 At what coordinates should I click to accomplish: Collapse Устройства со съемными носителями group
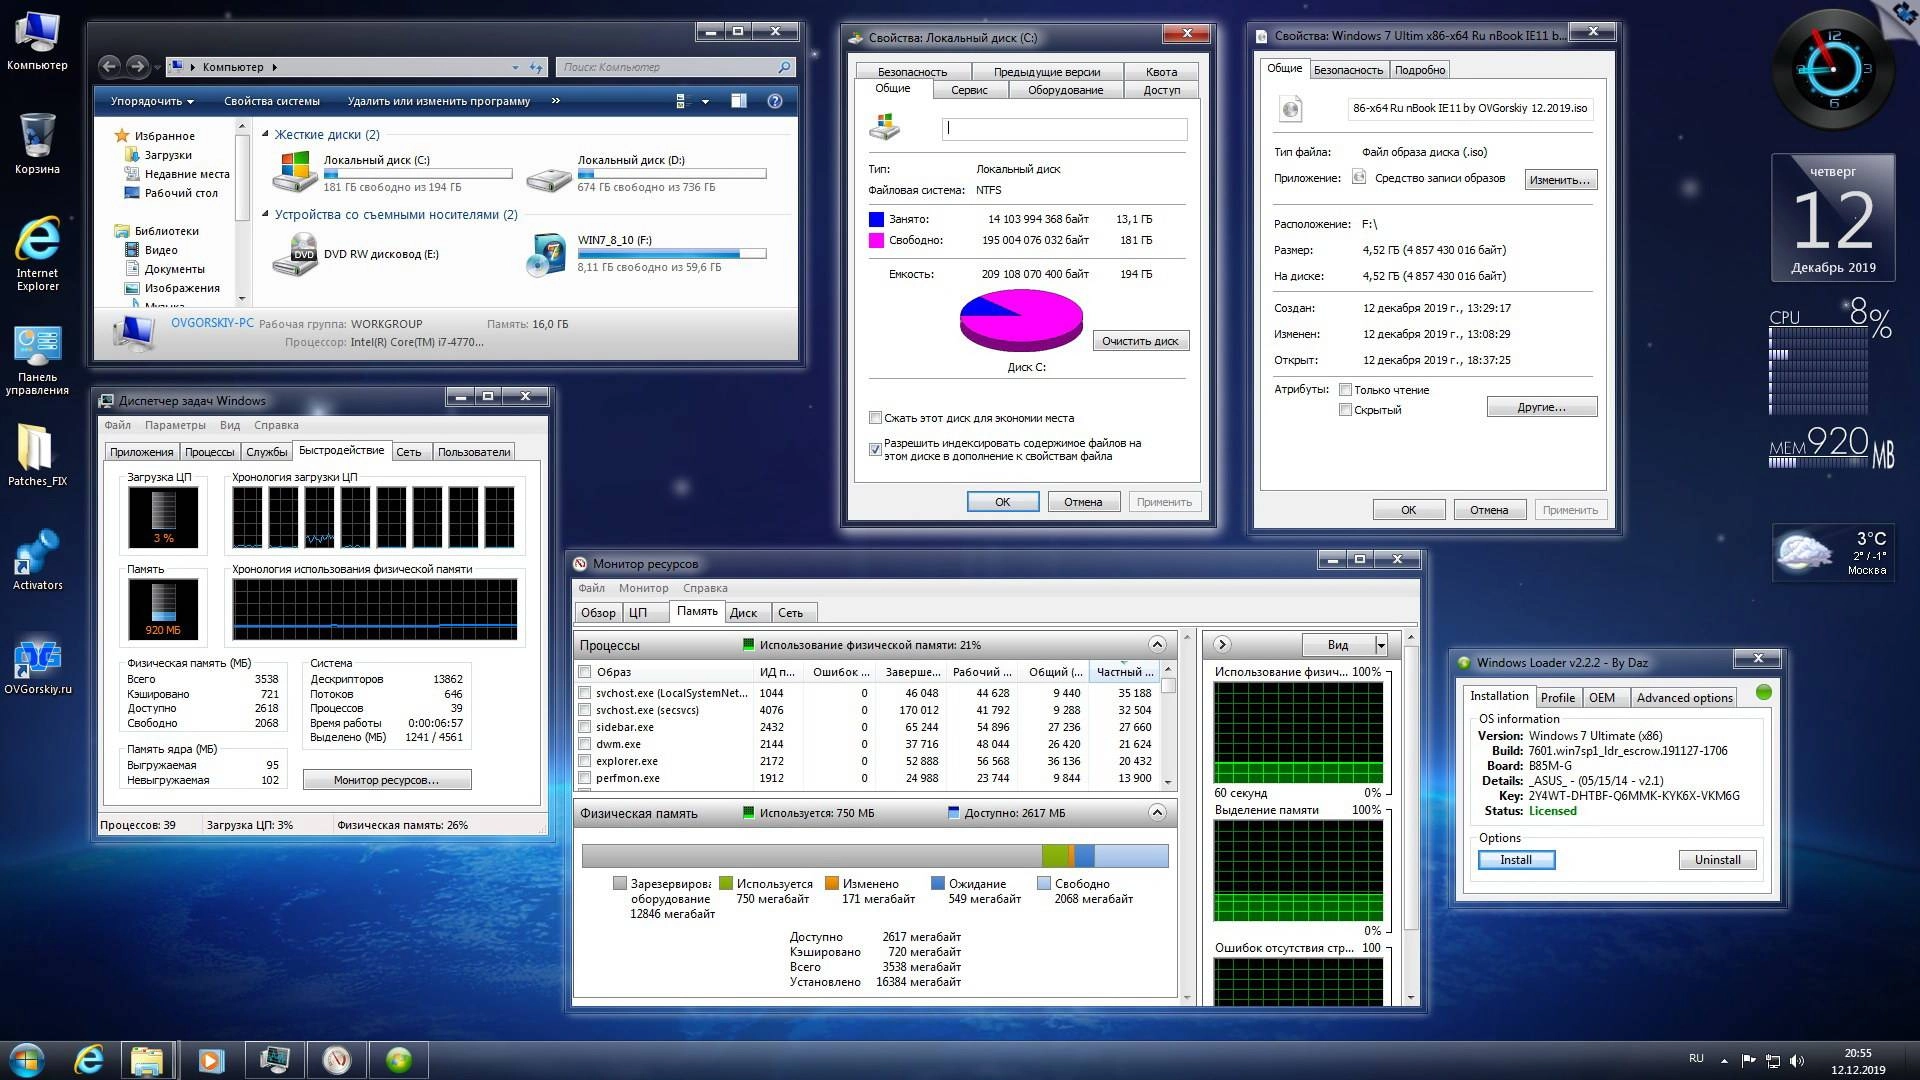pos(266,214)
